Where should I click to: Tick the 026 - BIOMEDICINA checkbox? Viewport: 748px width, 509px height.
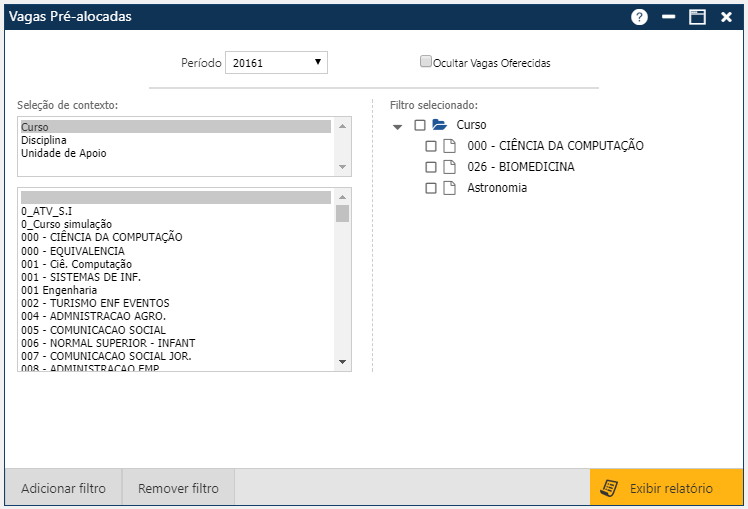coord(431,167)
